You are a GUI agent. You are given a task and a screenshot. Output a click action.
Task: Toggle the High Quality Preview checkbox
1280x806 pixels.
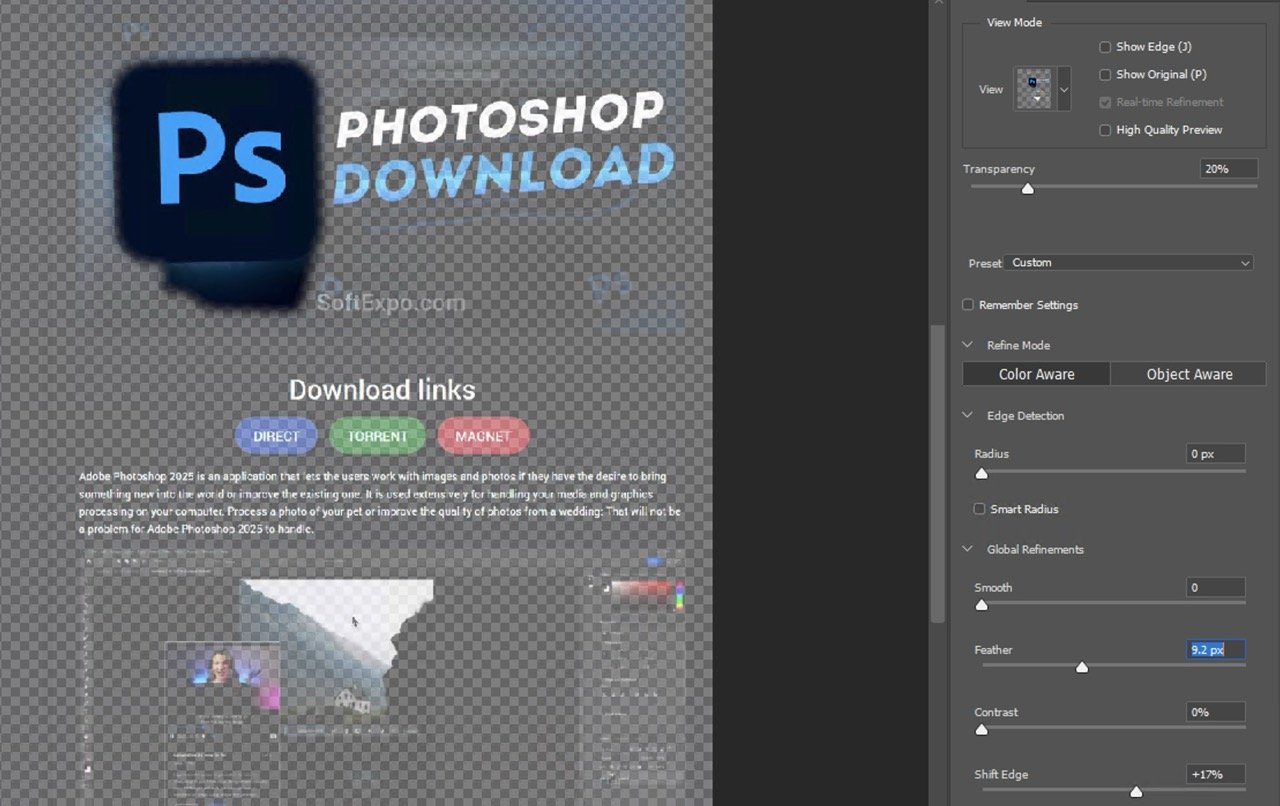pyautogui.click(x=1105, y=130)
